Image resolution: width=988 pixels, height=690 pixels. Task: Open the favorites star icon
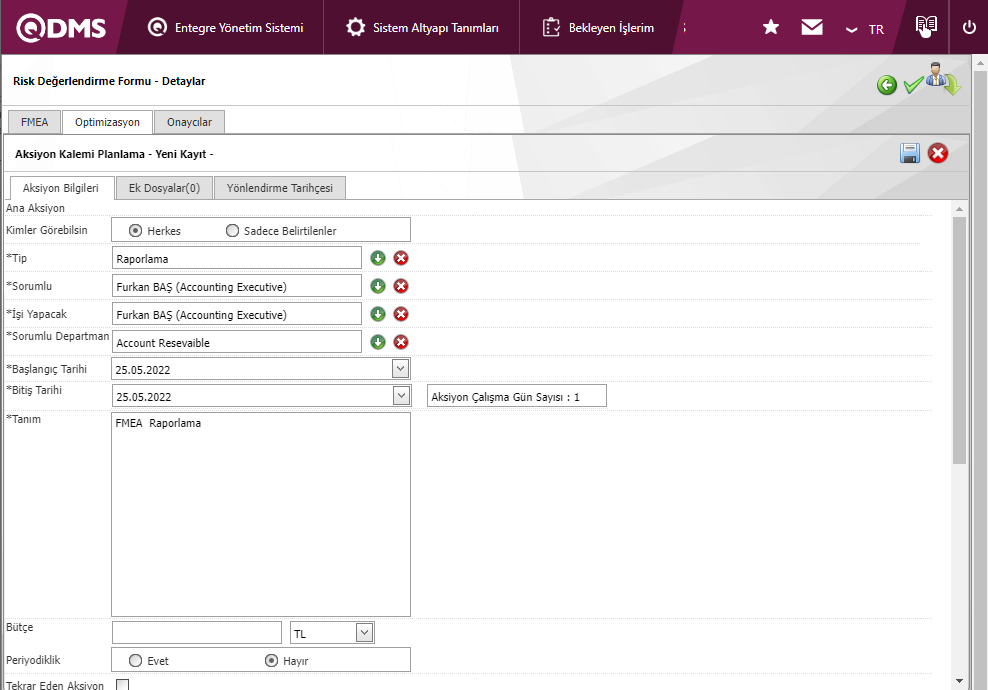771,28
